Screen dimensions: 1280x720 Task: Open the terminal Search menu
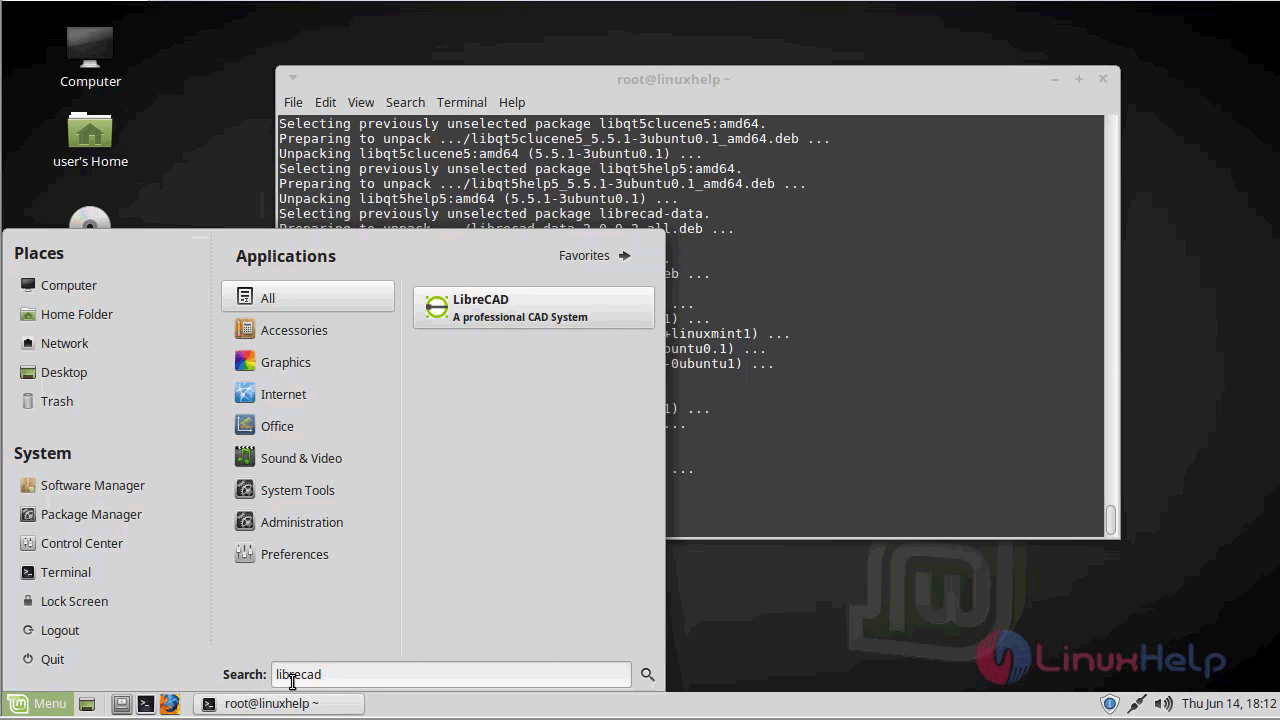point(405,102)
